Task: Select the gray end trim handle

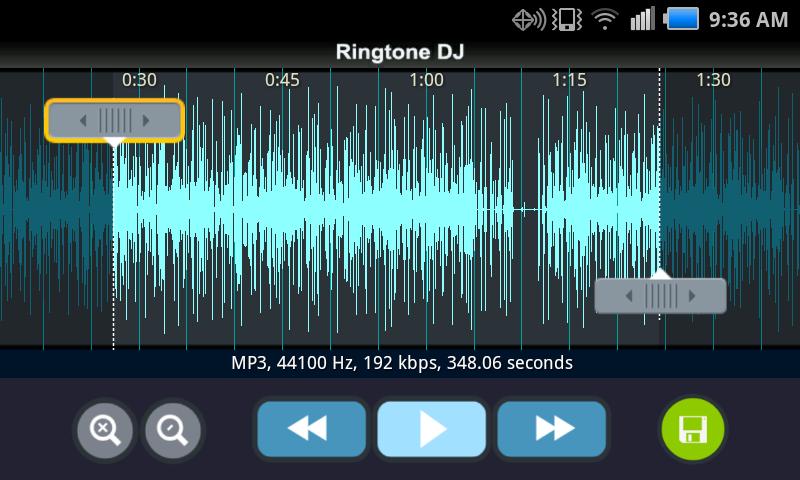Action: [x=660, y=296]
